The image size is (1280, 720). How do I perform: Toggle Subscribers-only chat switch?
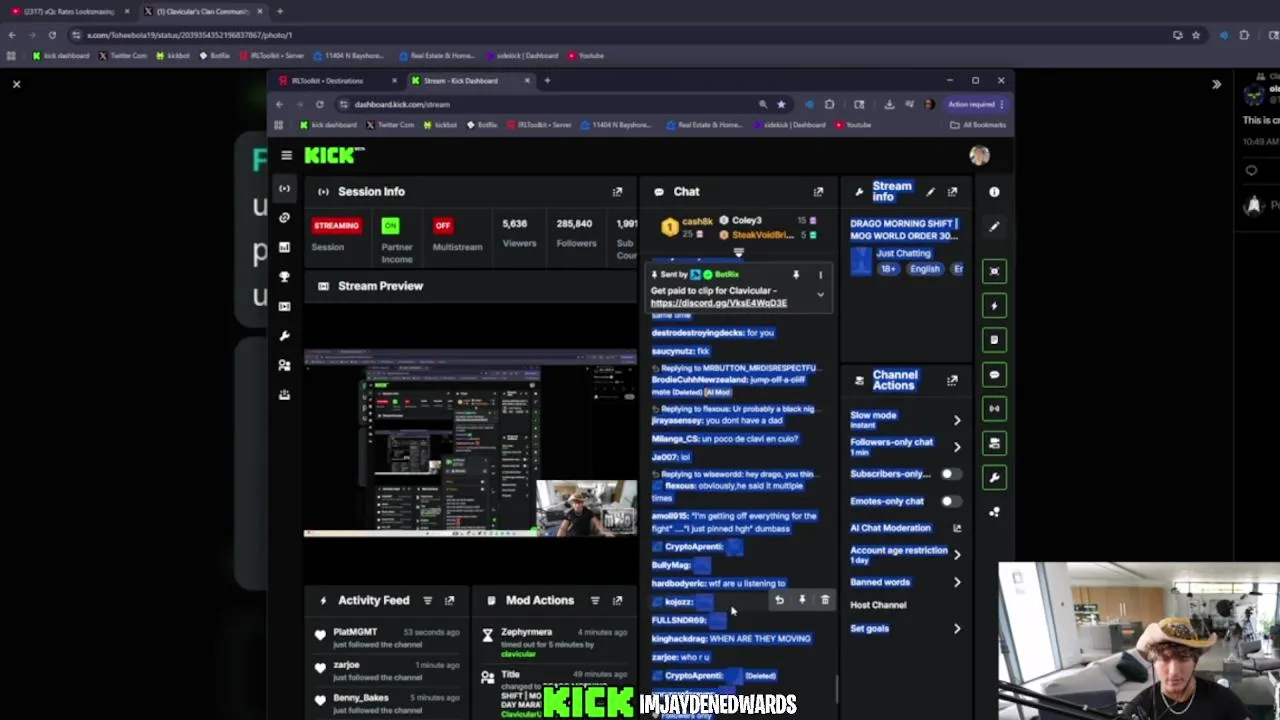(x=950, y=474)
